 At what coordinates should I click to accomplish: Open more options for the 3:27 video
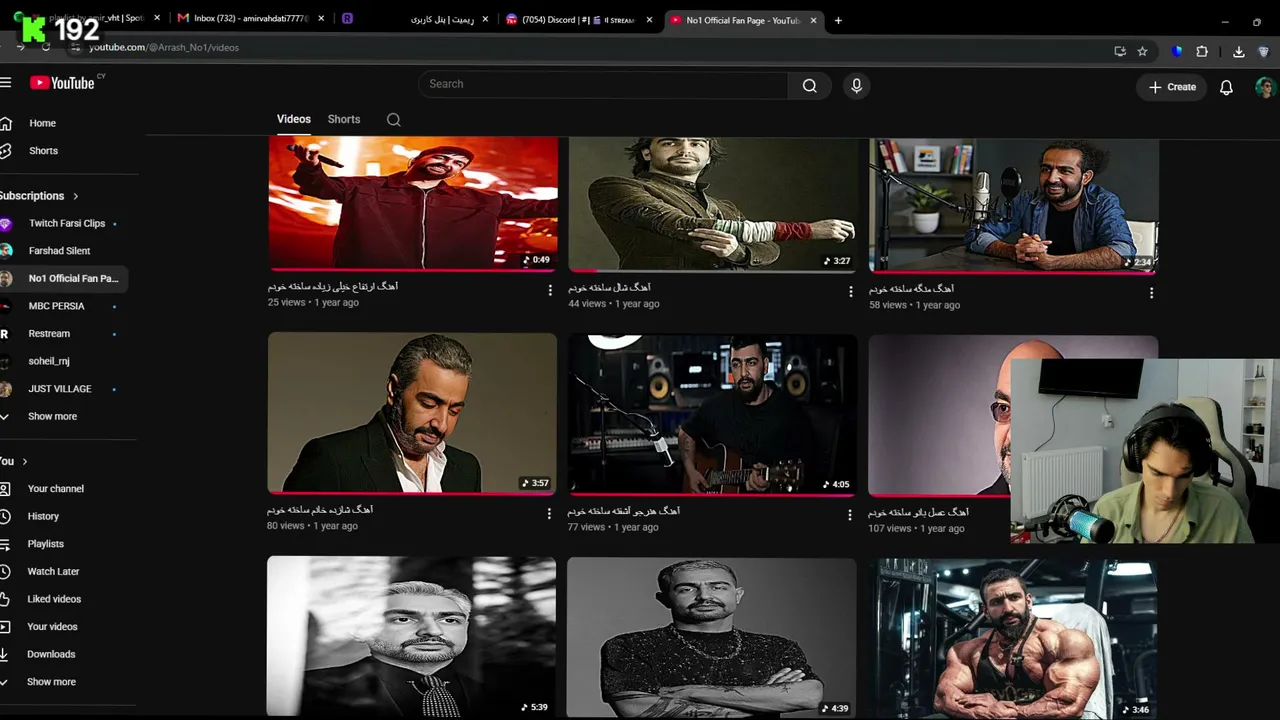[x=851, y=292]
